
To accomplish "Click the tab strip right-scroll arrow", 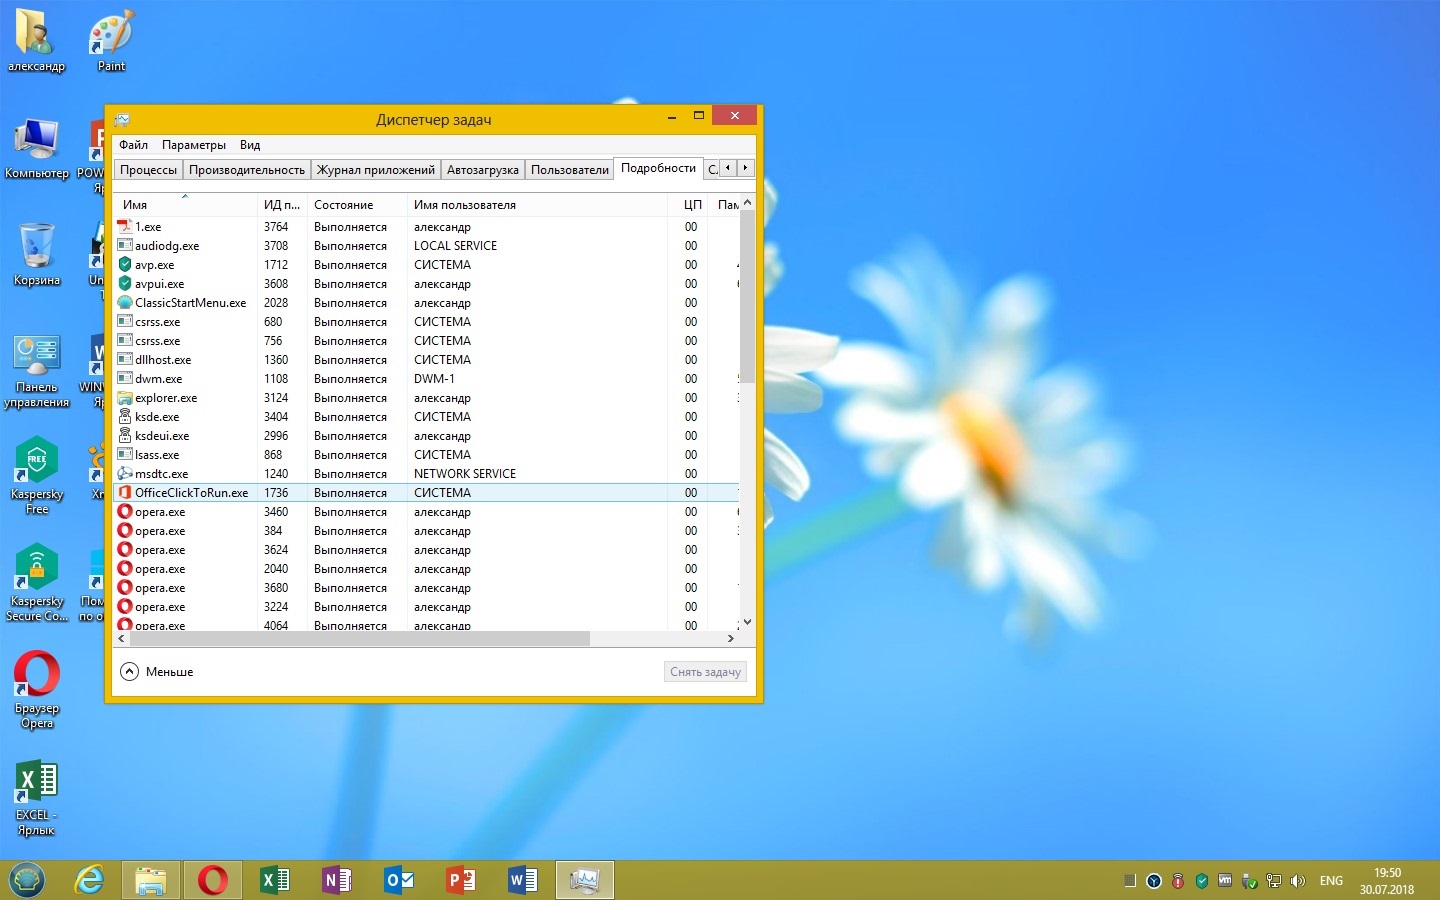I will (745, 168).
